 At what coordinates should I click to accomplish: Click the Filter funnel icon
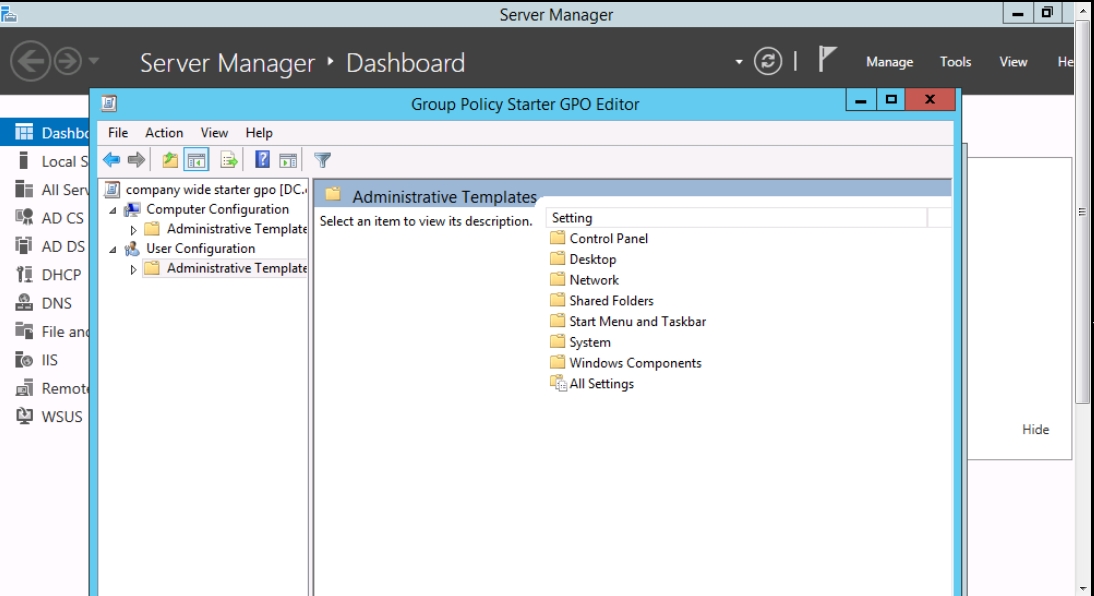[x=322, y=160]
